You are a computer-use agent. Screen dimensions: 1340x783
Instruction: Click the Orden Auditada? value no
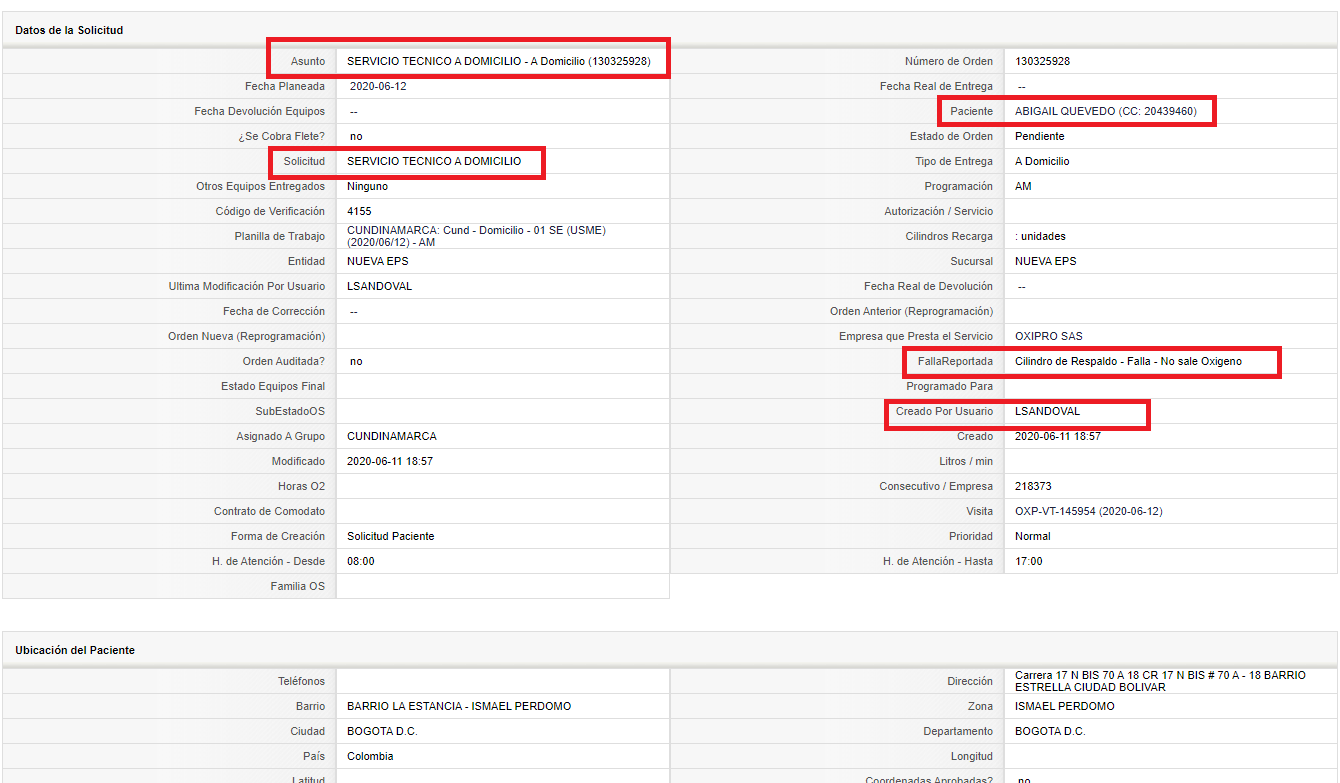click(356, 361)
